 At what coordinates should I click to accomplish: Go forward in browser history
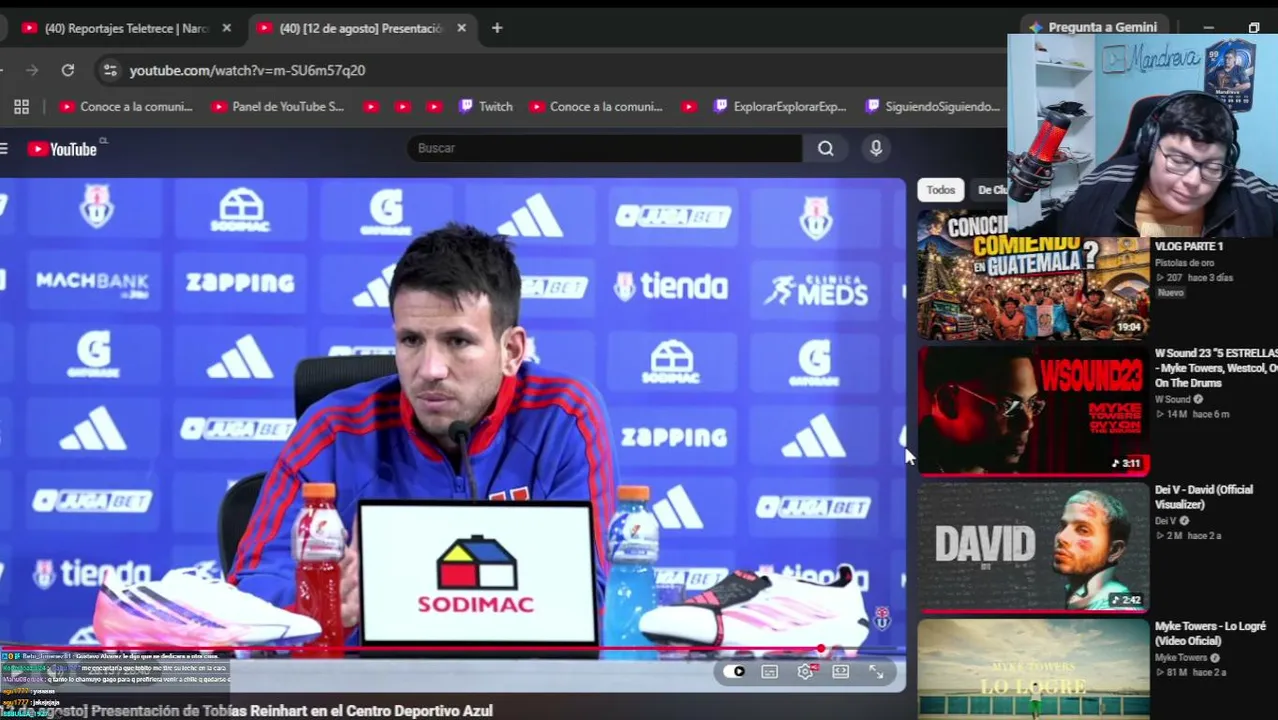32,70
